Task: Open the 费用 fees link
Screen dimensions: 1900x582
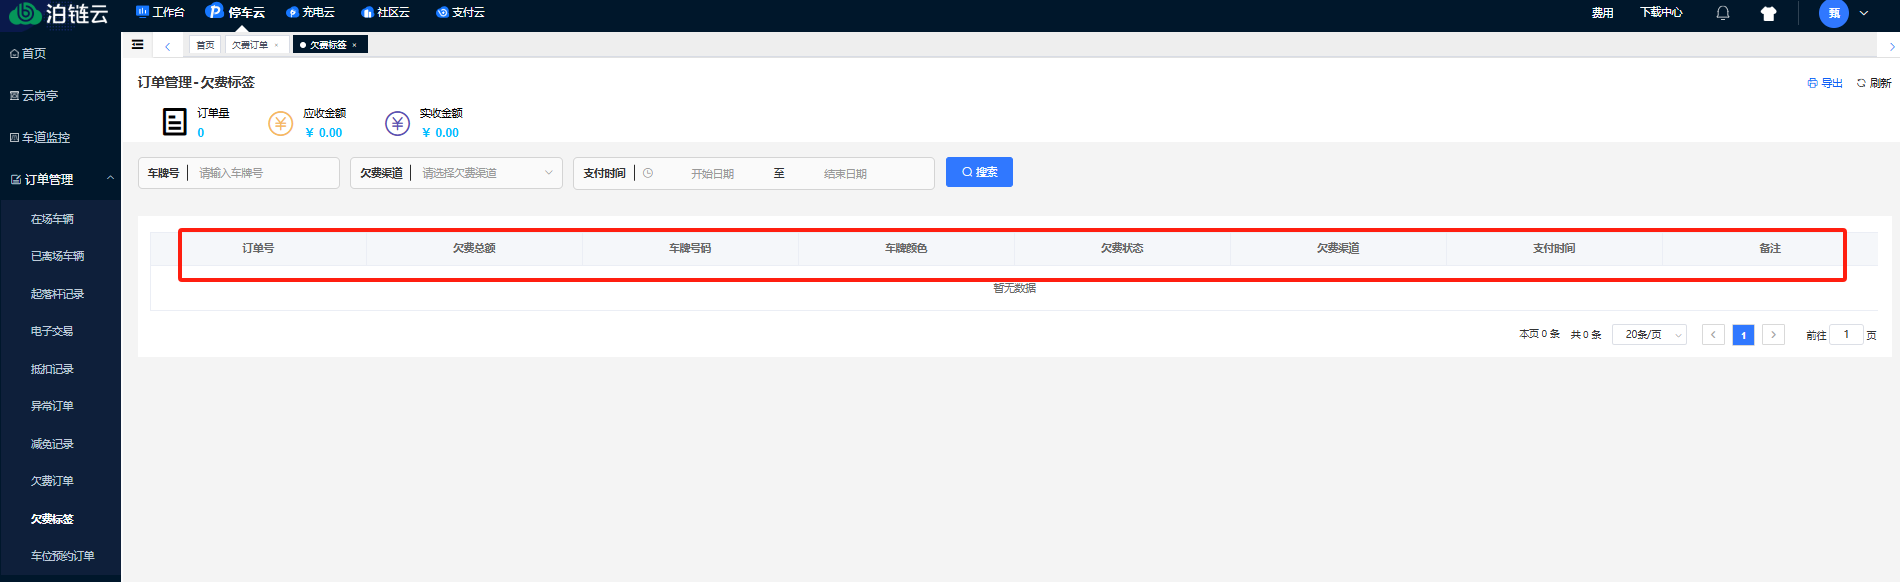Action: (1602, 13)
